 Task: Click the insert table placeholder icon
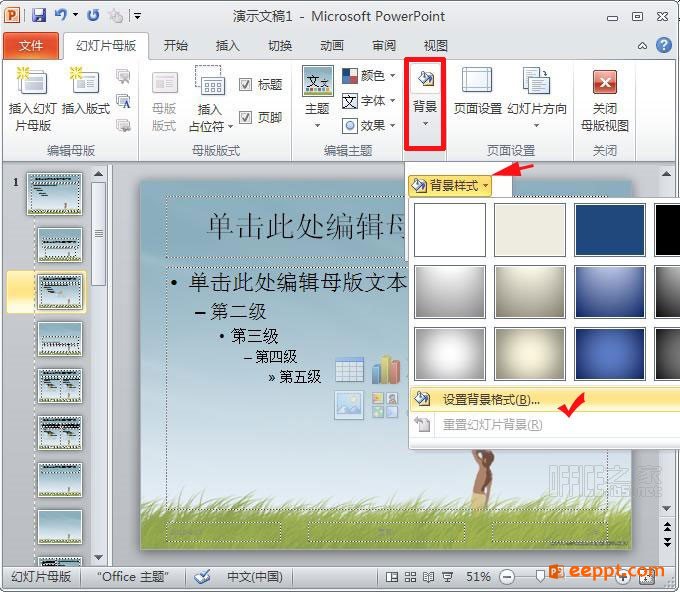click(x=350, y=370)
